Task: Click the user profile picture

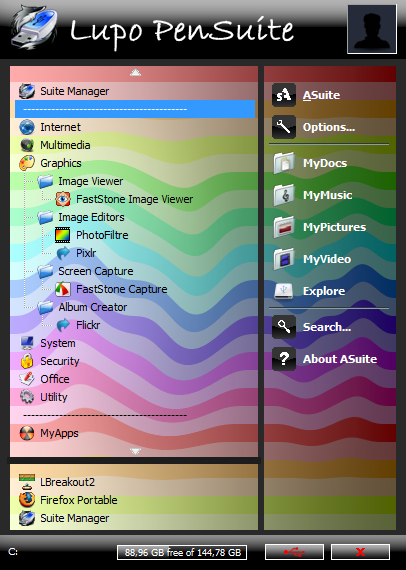Action: 372,29
